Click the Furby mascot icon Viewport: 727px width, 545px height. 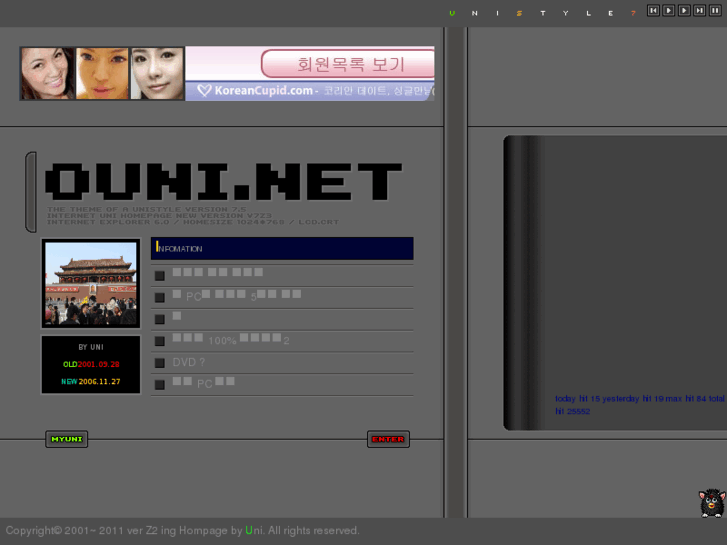coord(712,503)
